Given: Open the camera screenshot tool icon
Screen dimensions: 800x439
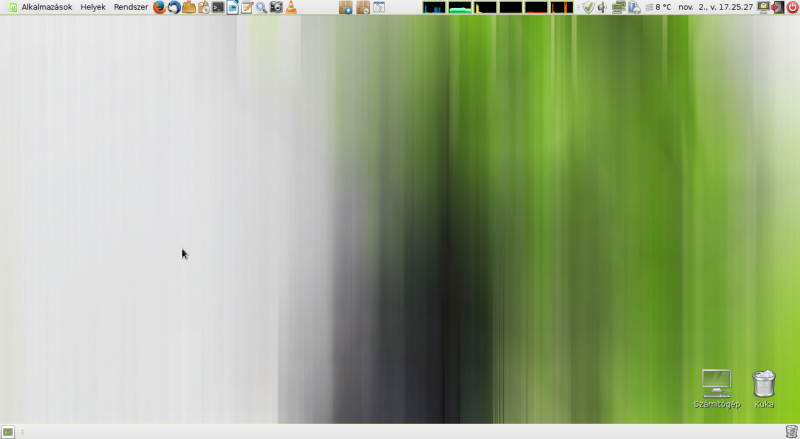Looking at the screenshot, I should pos(276,7).
